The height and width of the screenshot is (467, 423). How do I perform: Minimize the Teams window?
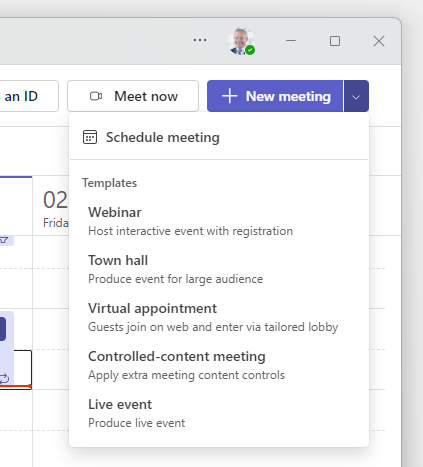click(291, 41)
